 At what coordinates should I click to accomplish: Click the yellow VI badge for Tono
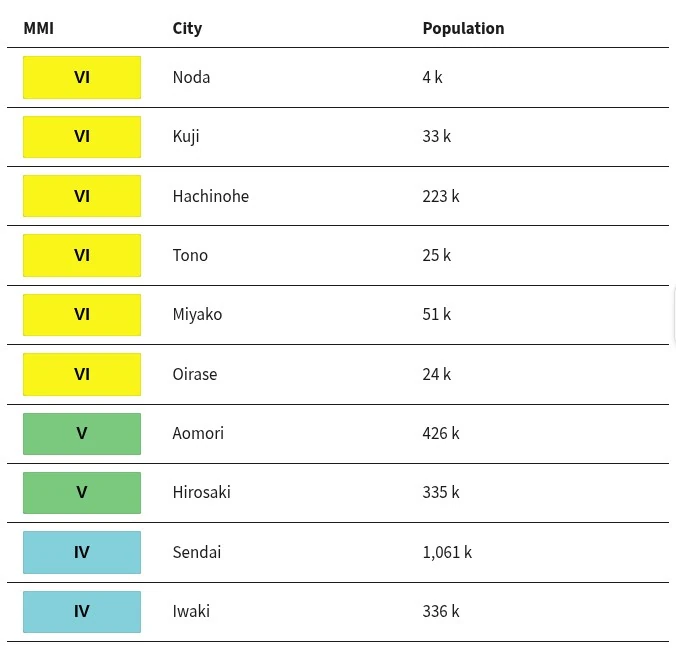[x=82, y=255]
